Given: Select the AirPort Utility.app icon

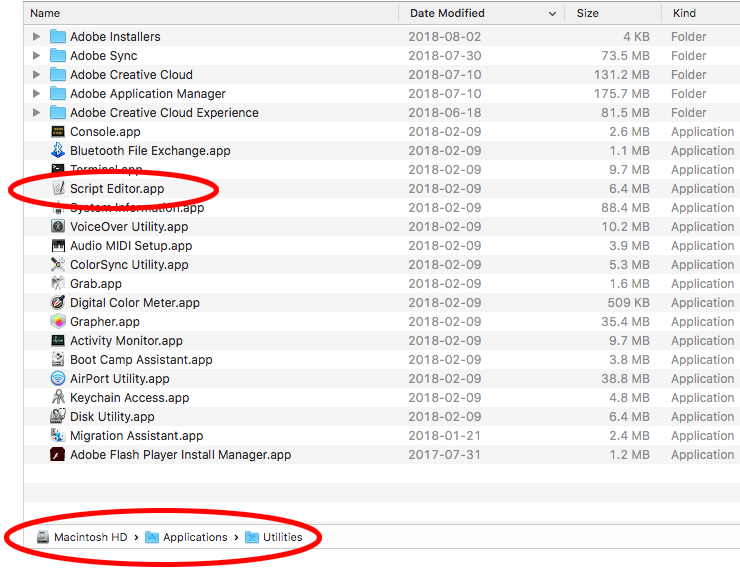Looking at the screenshot, I should click(58, 378).
